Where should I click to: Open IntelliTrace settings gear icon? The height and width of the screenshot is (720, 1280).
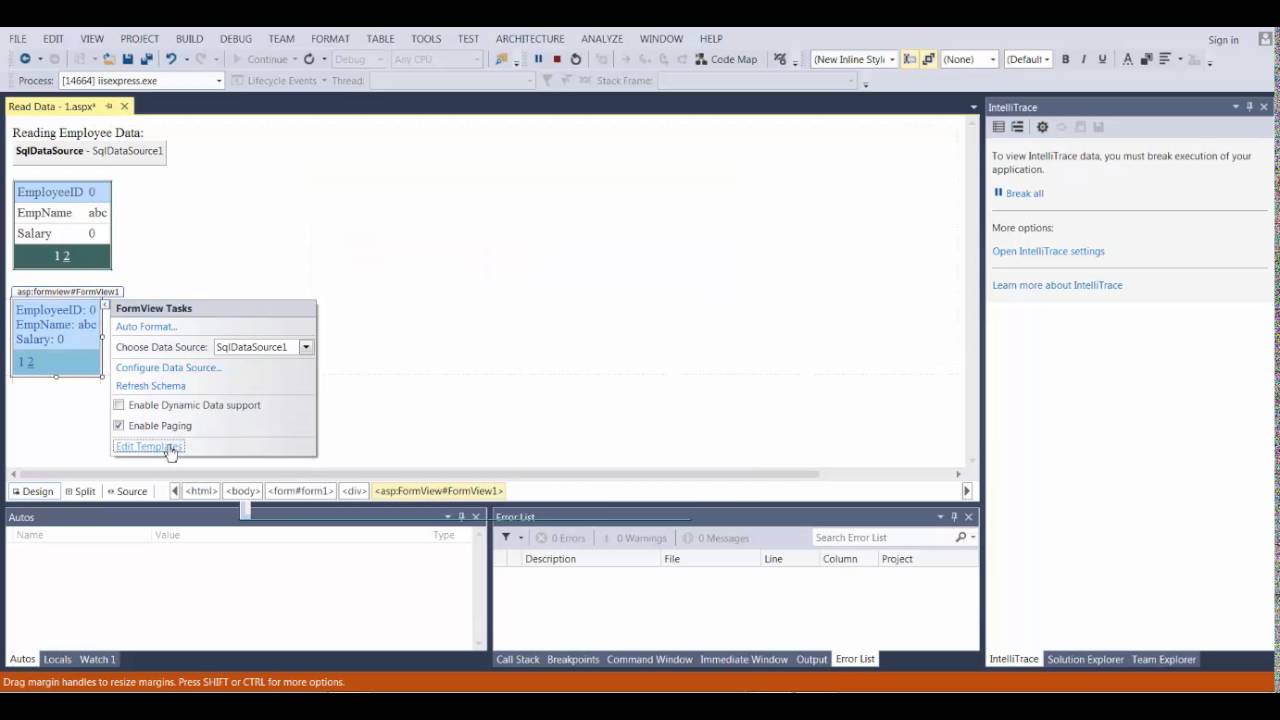[x=1042, y=127]
